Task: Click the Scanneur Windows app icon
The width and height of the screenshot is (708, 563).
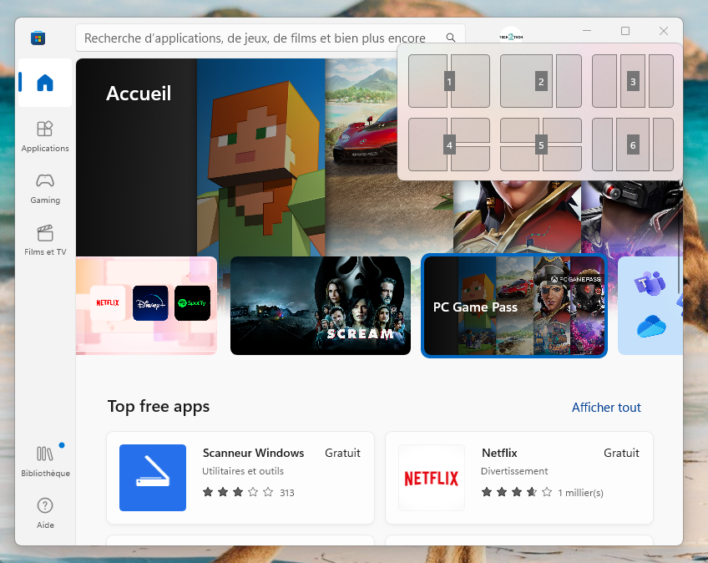Action: [152, 478]
